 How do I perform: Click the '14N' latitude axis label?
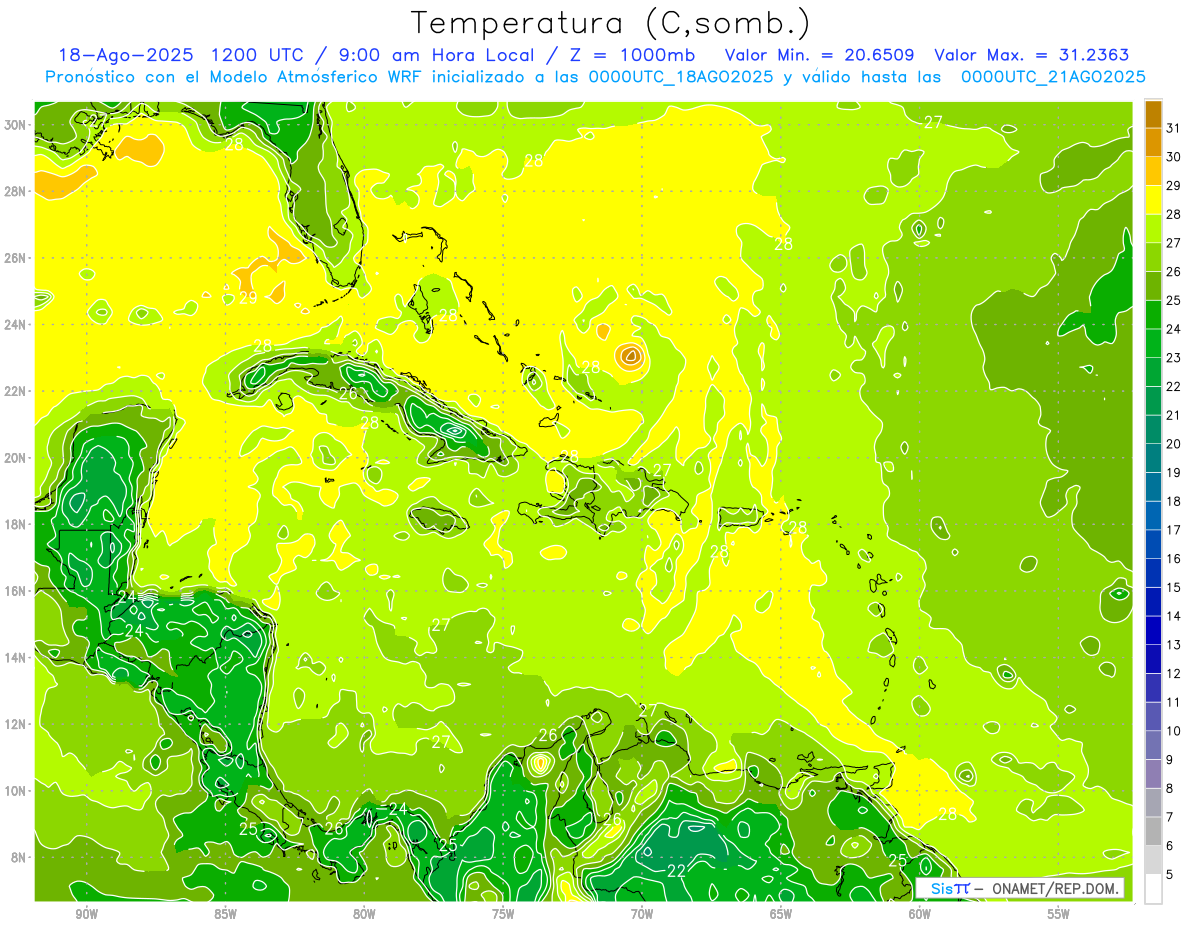pyautogui.click(x=16, y=658)
